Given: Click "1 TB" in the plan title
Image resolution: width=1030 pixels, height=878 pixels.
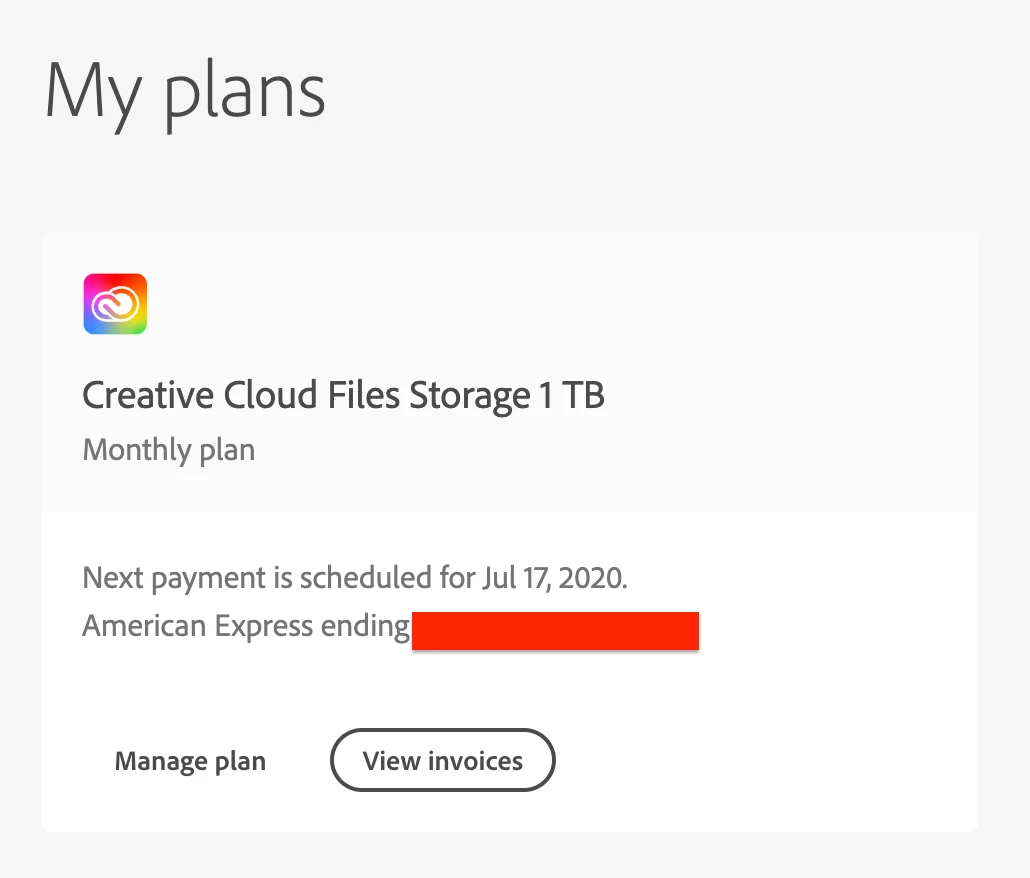Looking at the screenshot, I should (x=572, y=396).
